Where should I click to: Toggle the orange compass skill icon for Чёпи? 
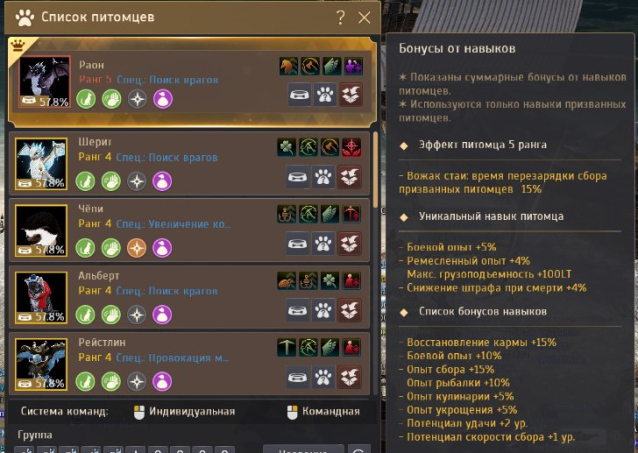pos(137,248)
